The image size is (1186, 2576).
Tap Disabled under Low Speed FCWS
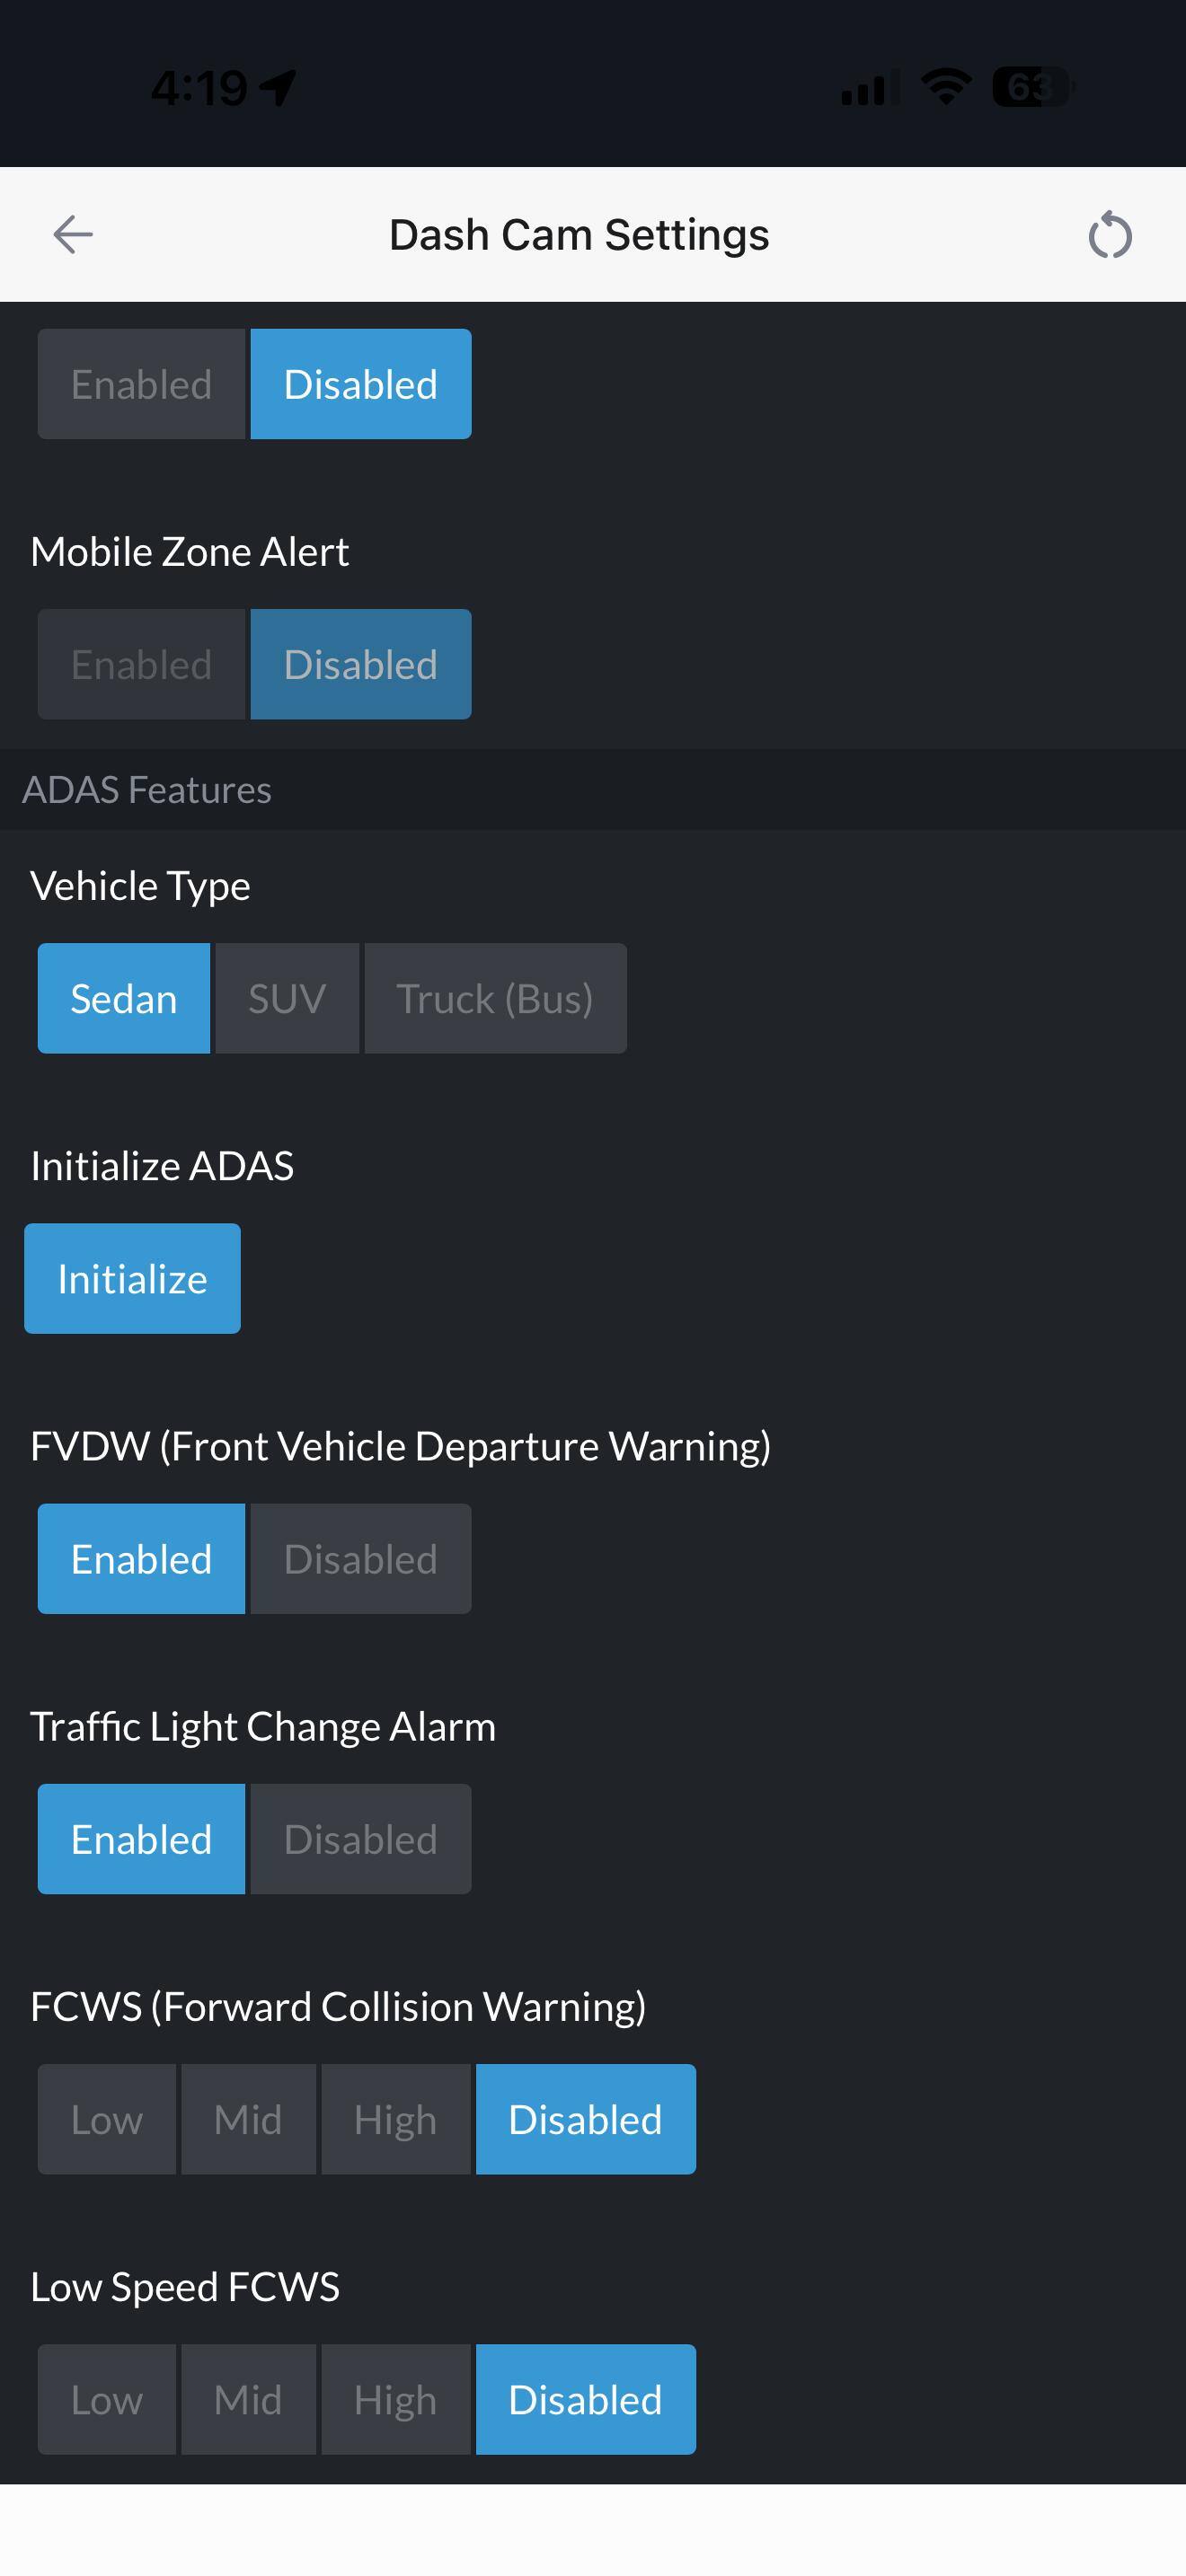coord(585,2399)
